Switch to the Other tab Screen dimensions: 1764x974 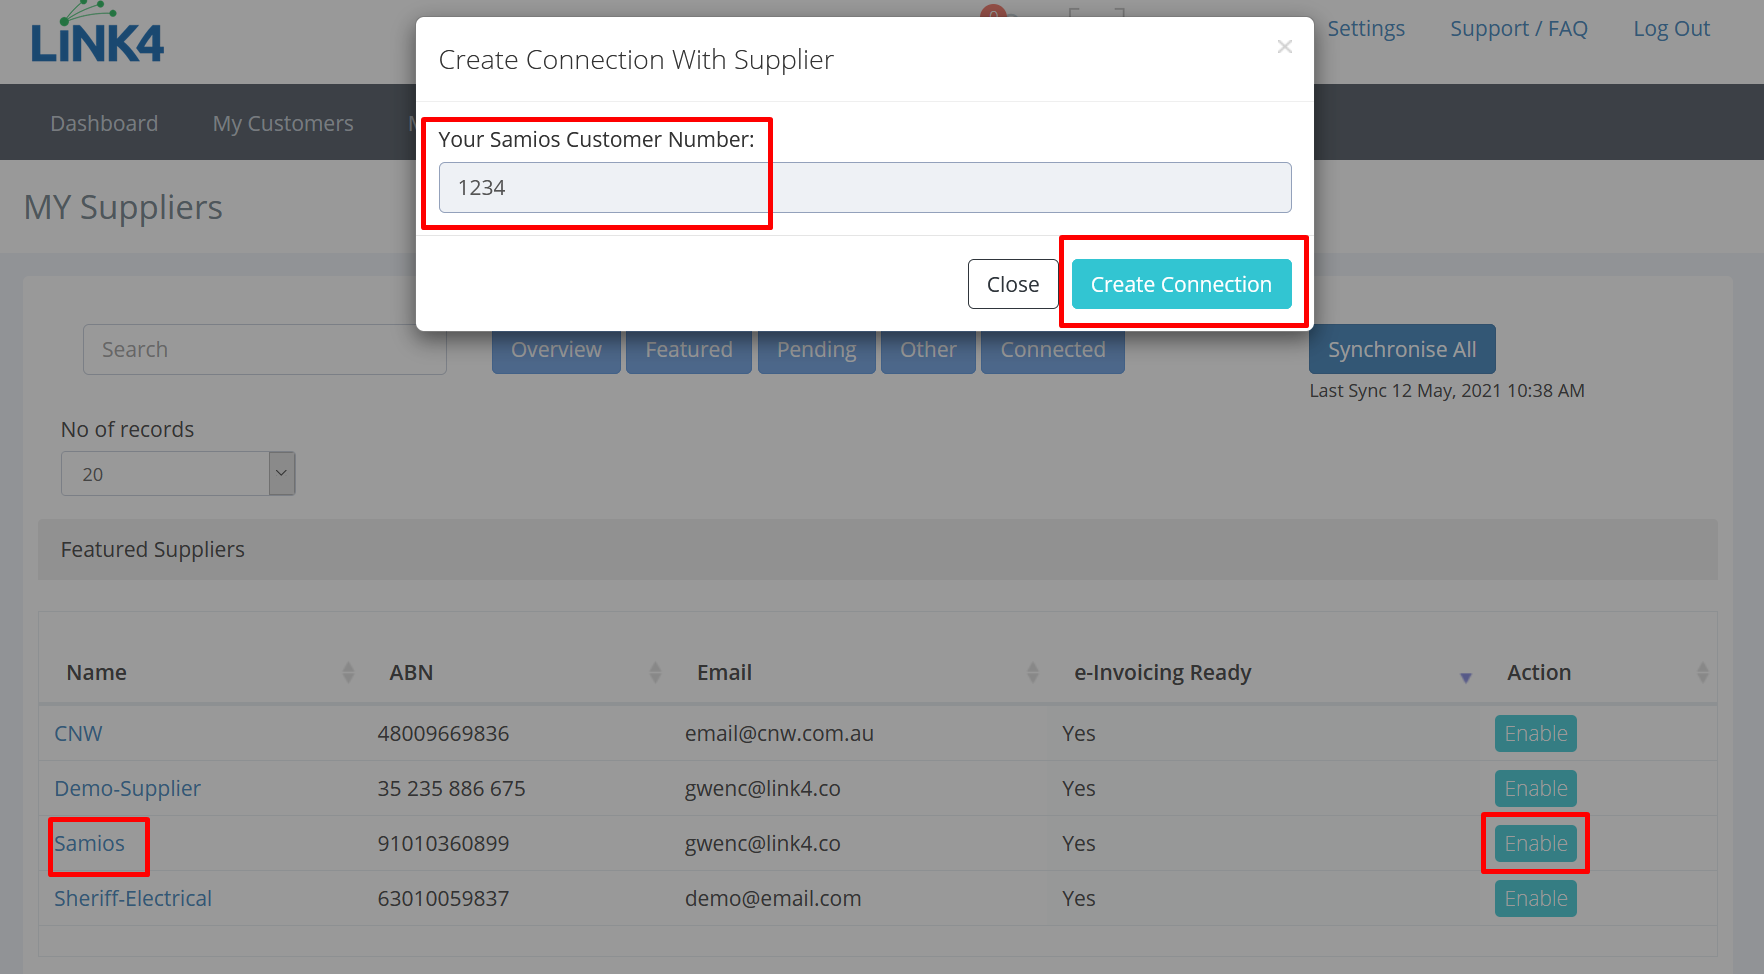[x=928, y=350]
